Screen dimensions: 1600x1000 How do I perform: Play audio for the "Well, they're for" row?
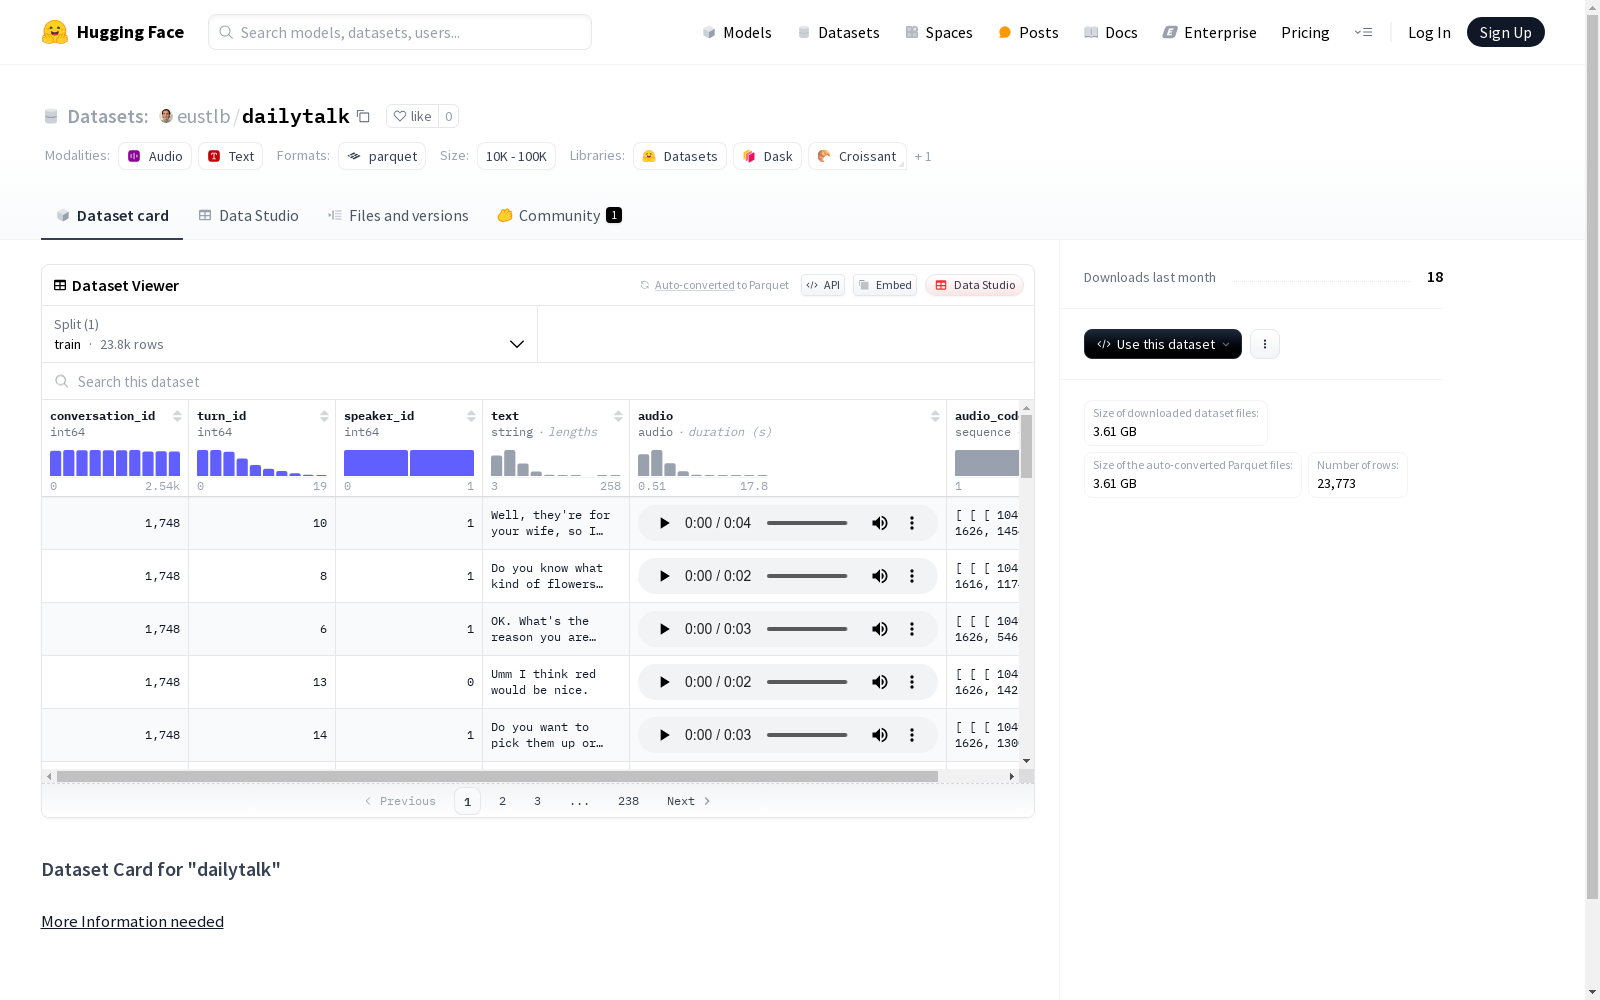coord(664,523)
